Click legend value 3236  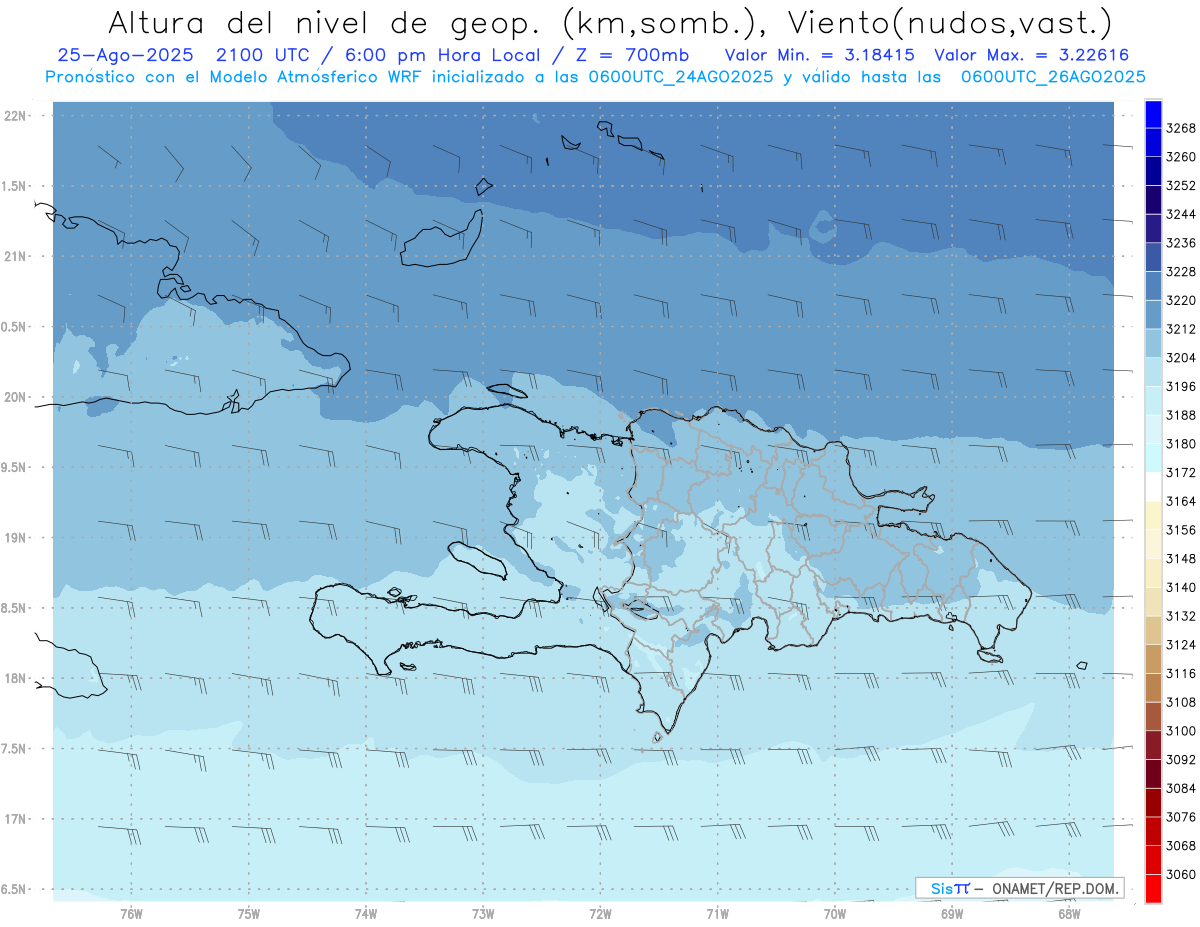pyautogui.click(x=1181, y=243)
